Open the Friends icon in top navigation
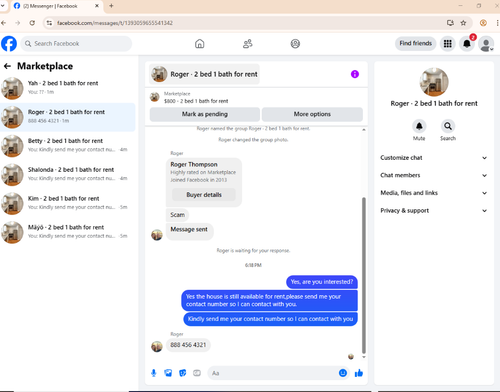 247,44
